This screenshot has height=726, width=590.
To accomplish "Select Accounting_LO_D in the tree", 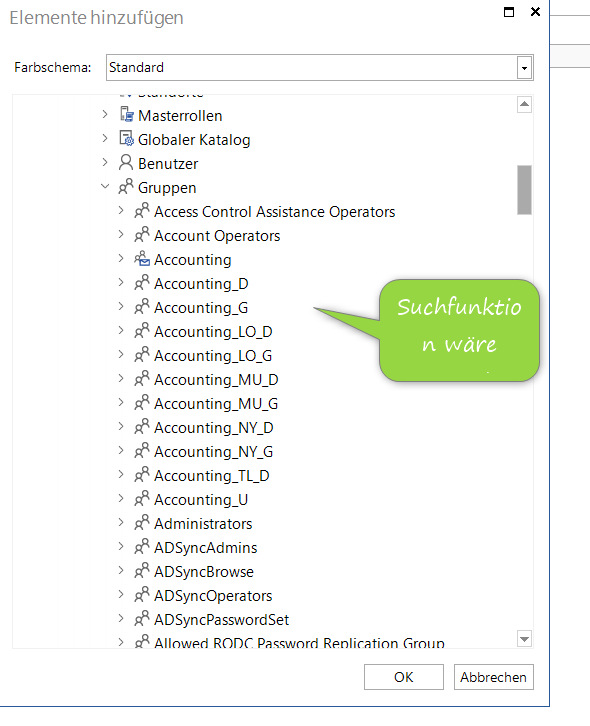I will click(213, 332).
